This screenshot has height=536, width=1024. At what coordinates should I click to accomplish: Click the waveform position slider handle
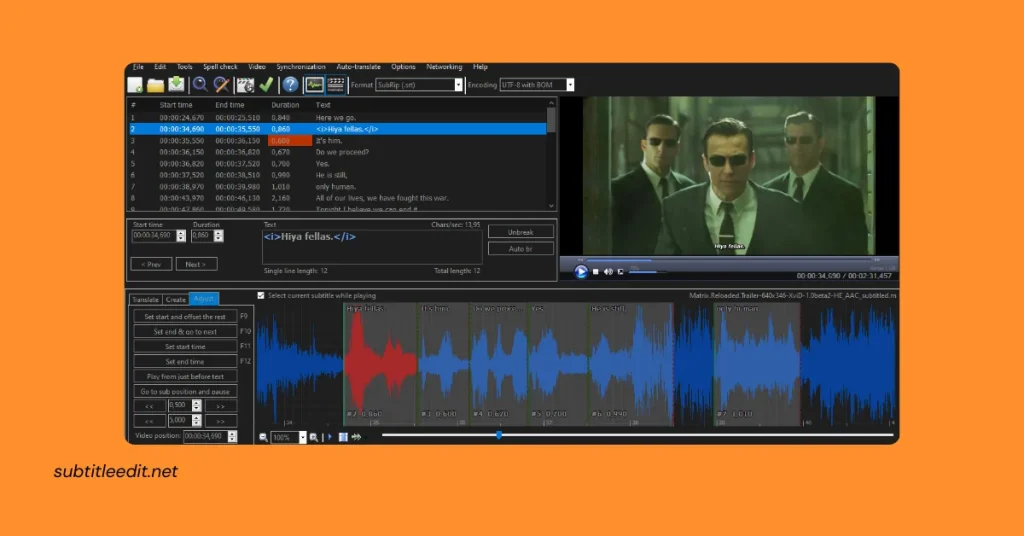(x=499, y=435)
